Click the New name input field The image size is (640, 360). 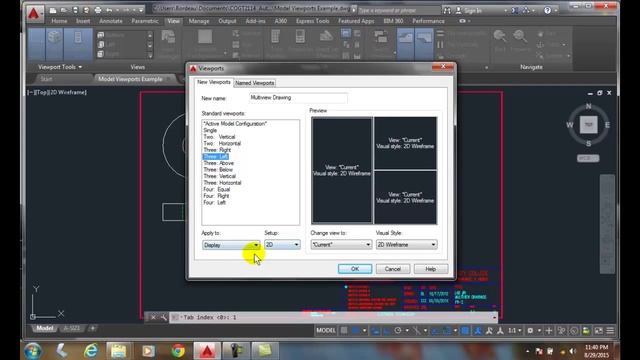(298, 98)
